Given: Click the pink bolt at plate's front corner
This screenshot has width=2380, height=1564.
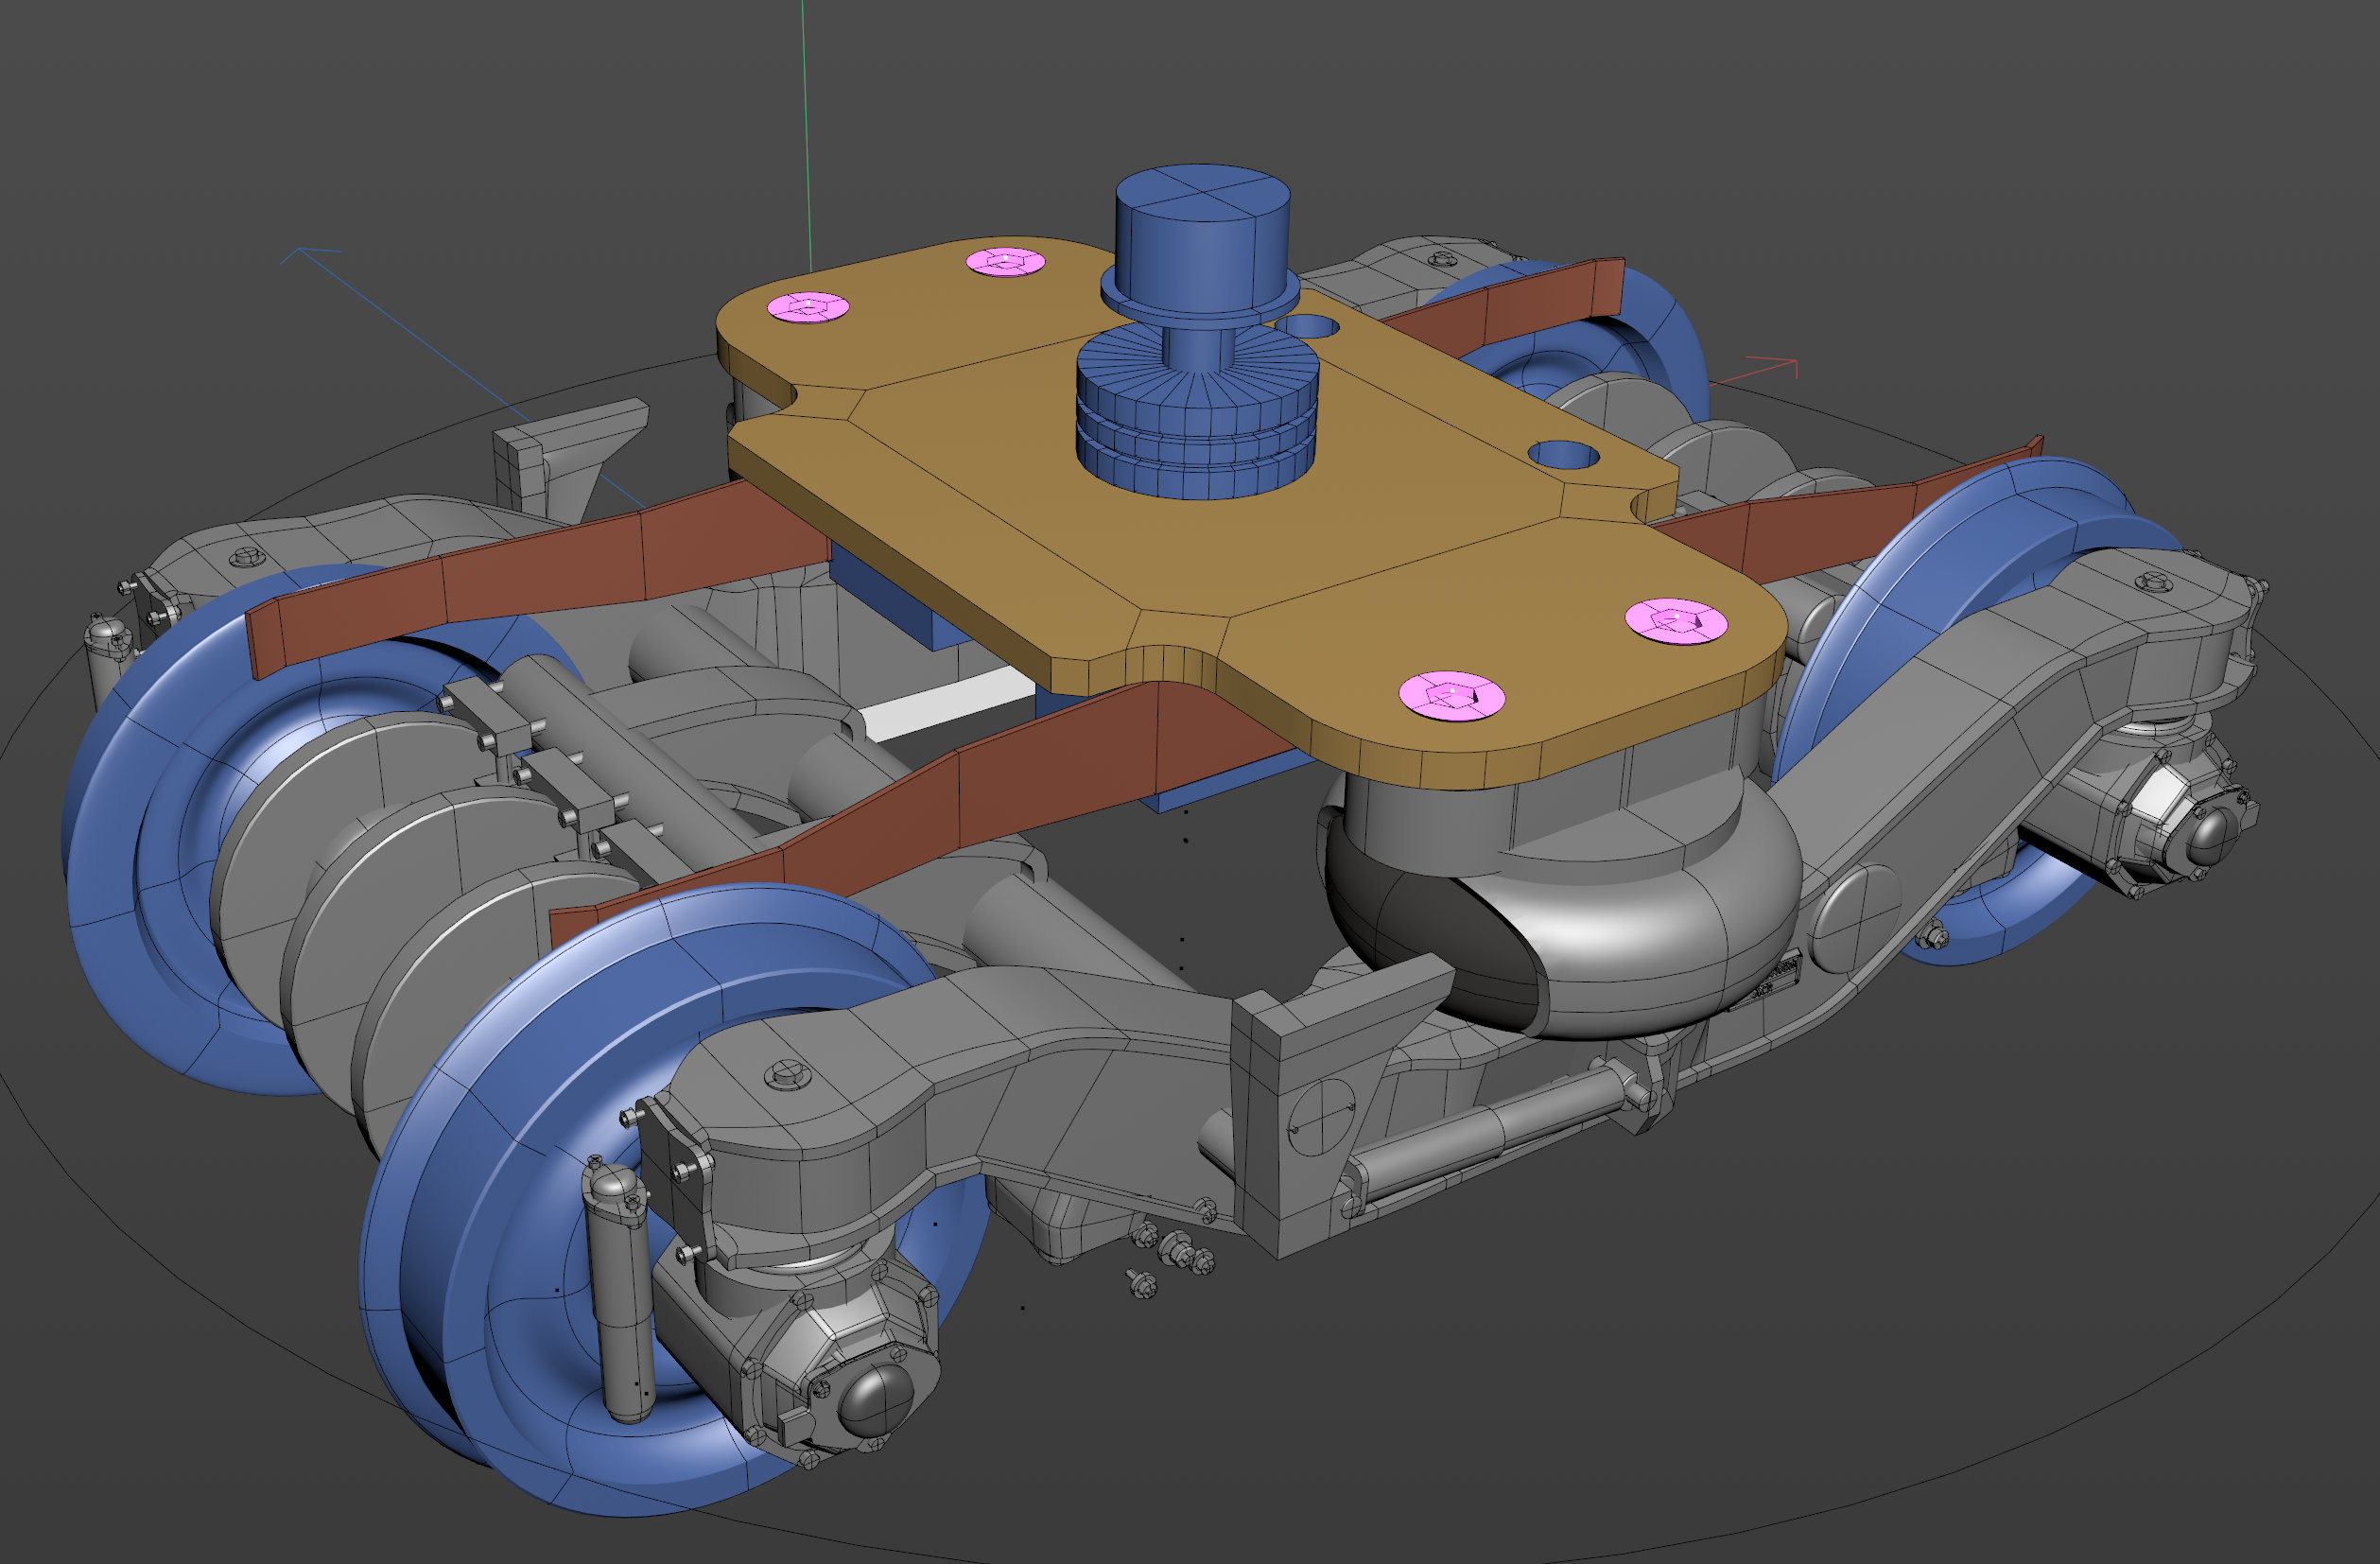Looking at the screenshot, I should coord(1451,694).
